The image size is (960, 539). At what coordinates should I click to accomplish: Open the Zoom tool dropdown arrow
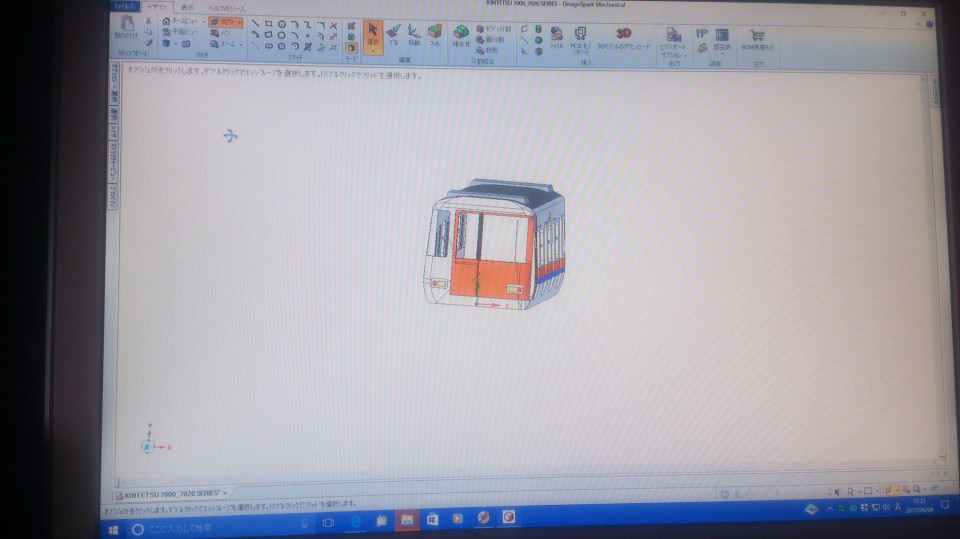(241, 45)
